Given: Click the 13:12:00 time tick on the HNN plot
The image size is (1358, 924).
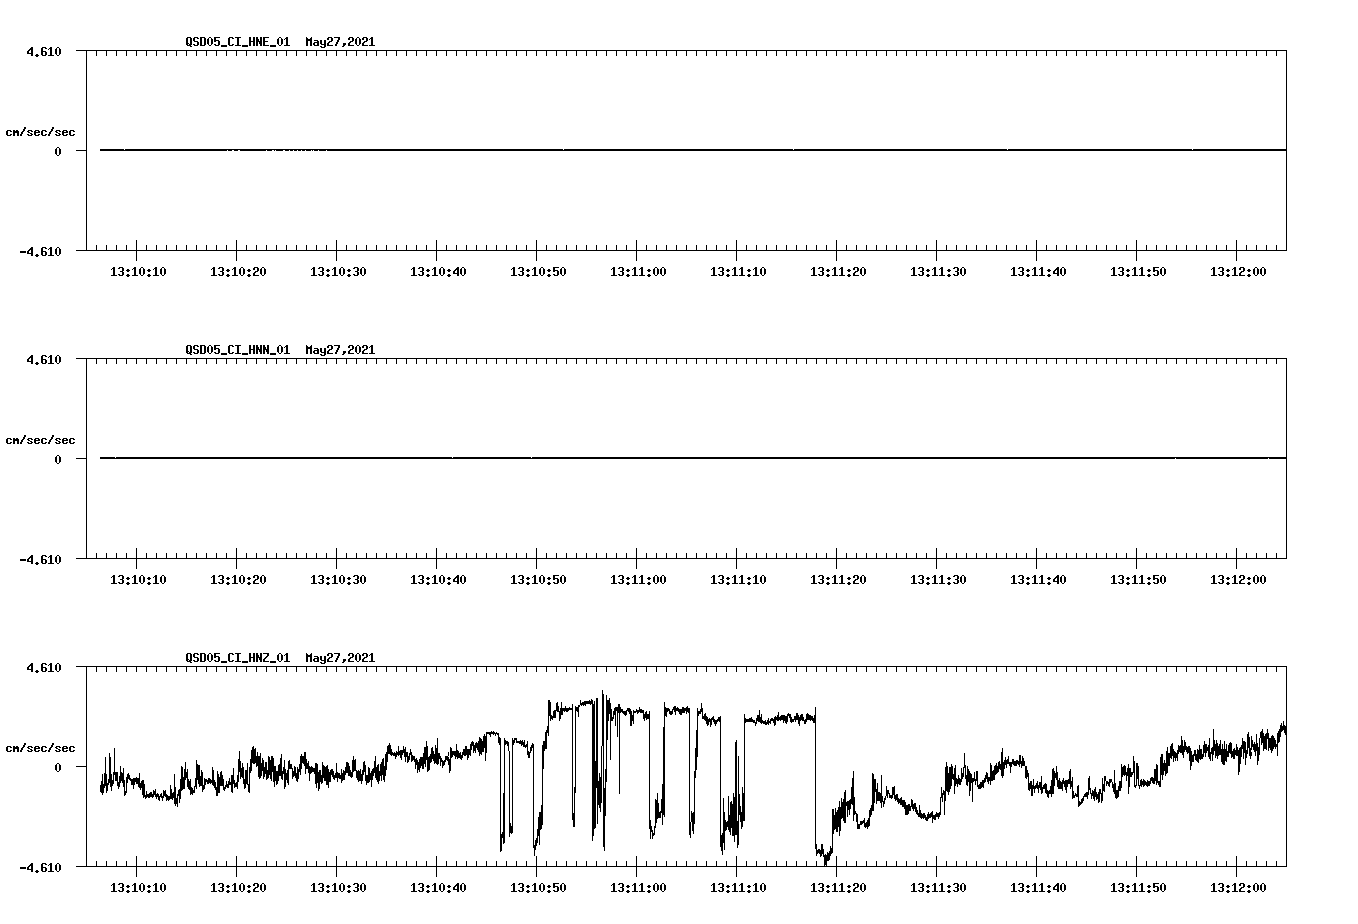Looking at the screenshot, I should tap(1238, 578).
